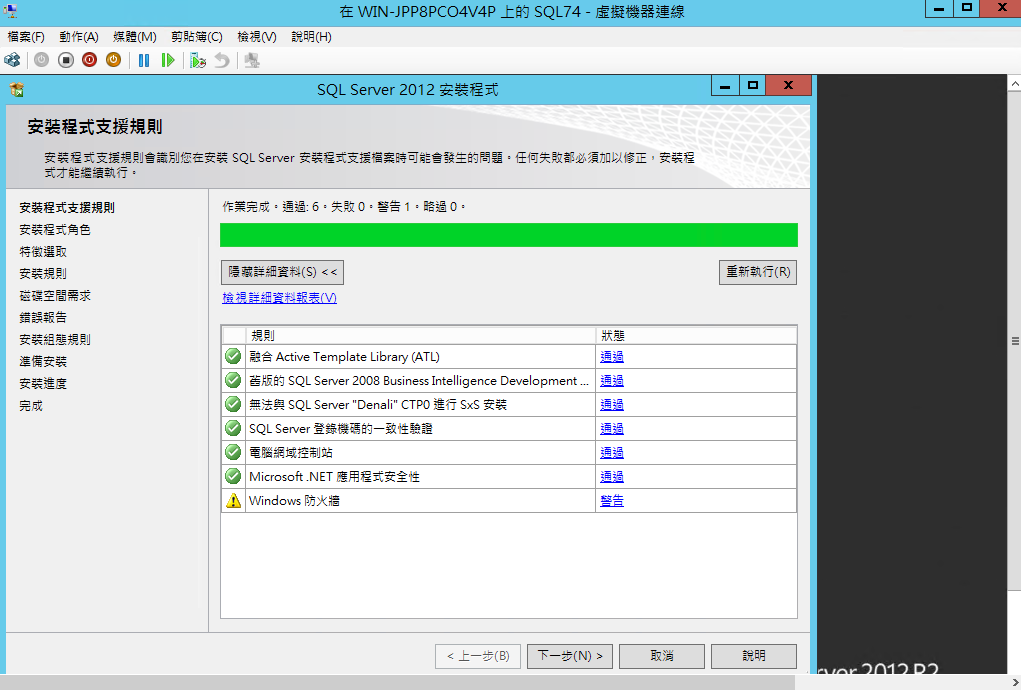Image resolution: width=1021 pixels, height=690 pixels.
Task: Open the 檔案(F) menu
Action: click(25, 37)
